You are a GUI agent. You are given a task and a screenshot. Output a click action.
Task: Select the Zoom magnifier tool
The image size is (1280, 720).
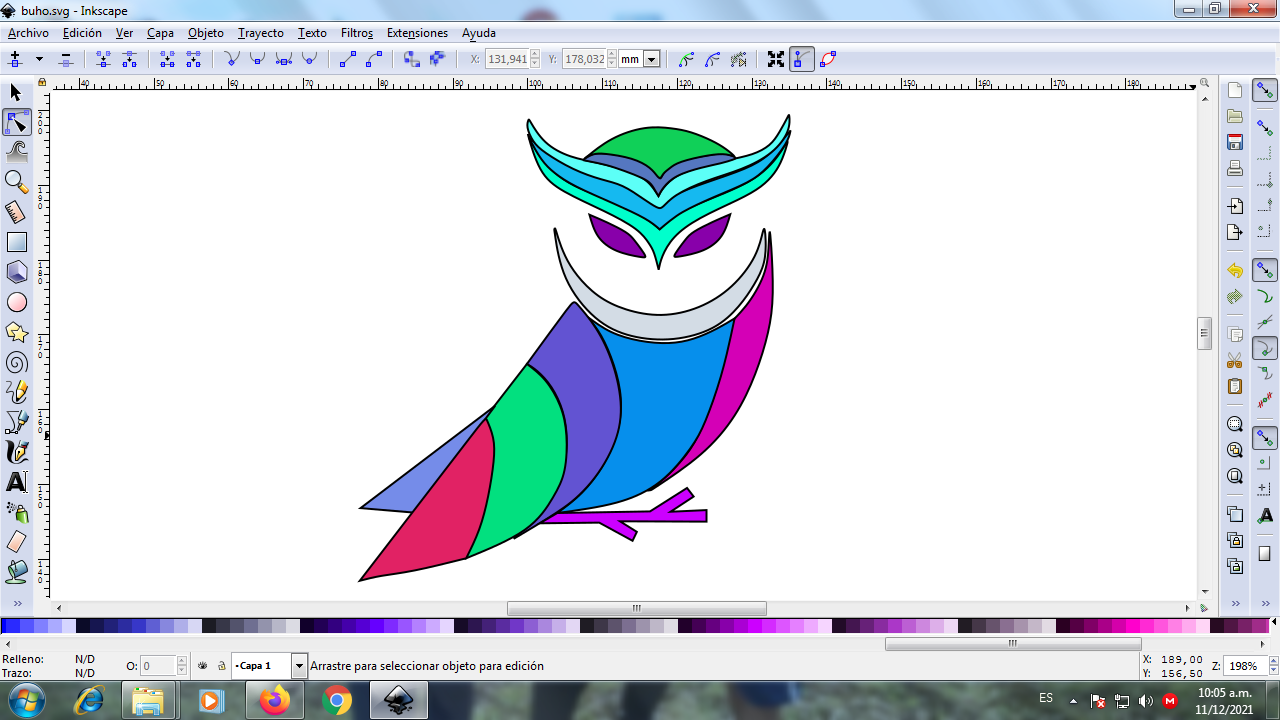[x=16, y=182]
